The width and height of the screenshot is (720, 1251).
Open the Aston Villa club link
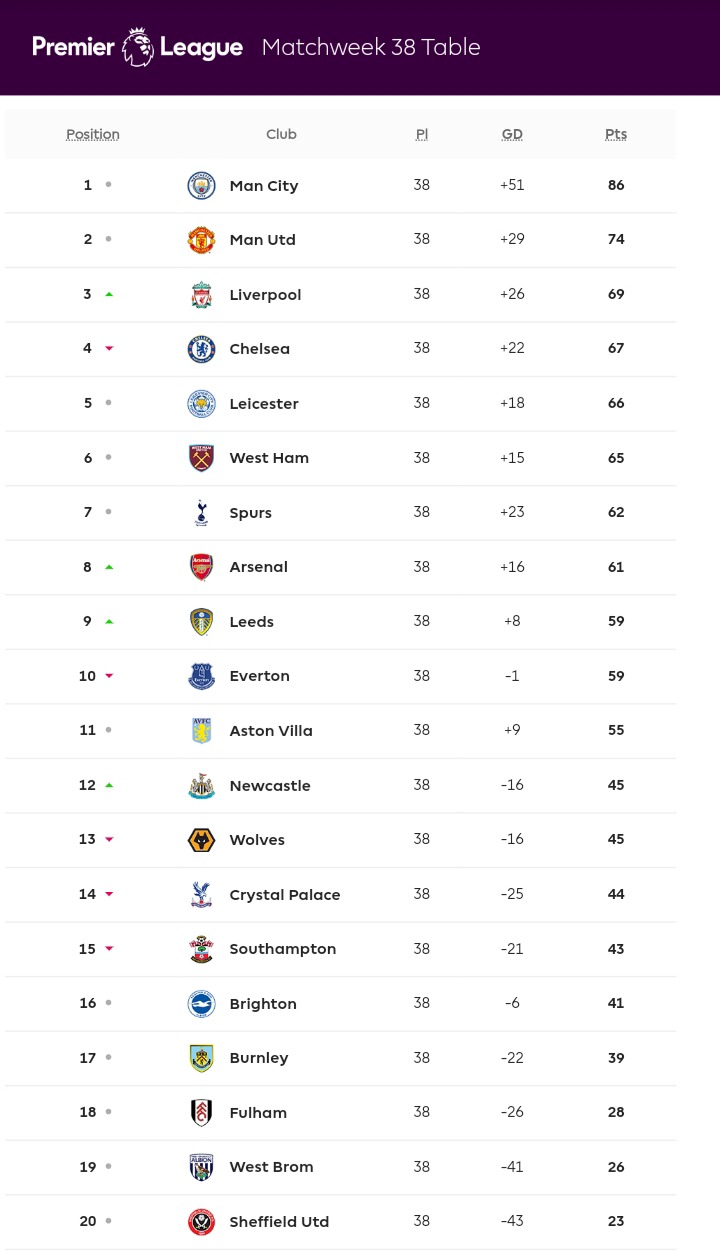pos(271,731)
